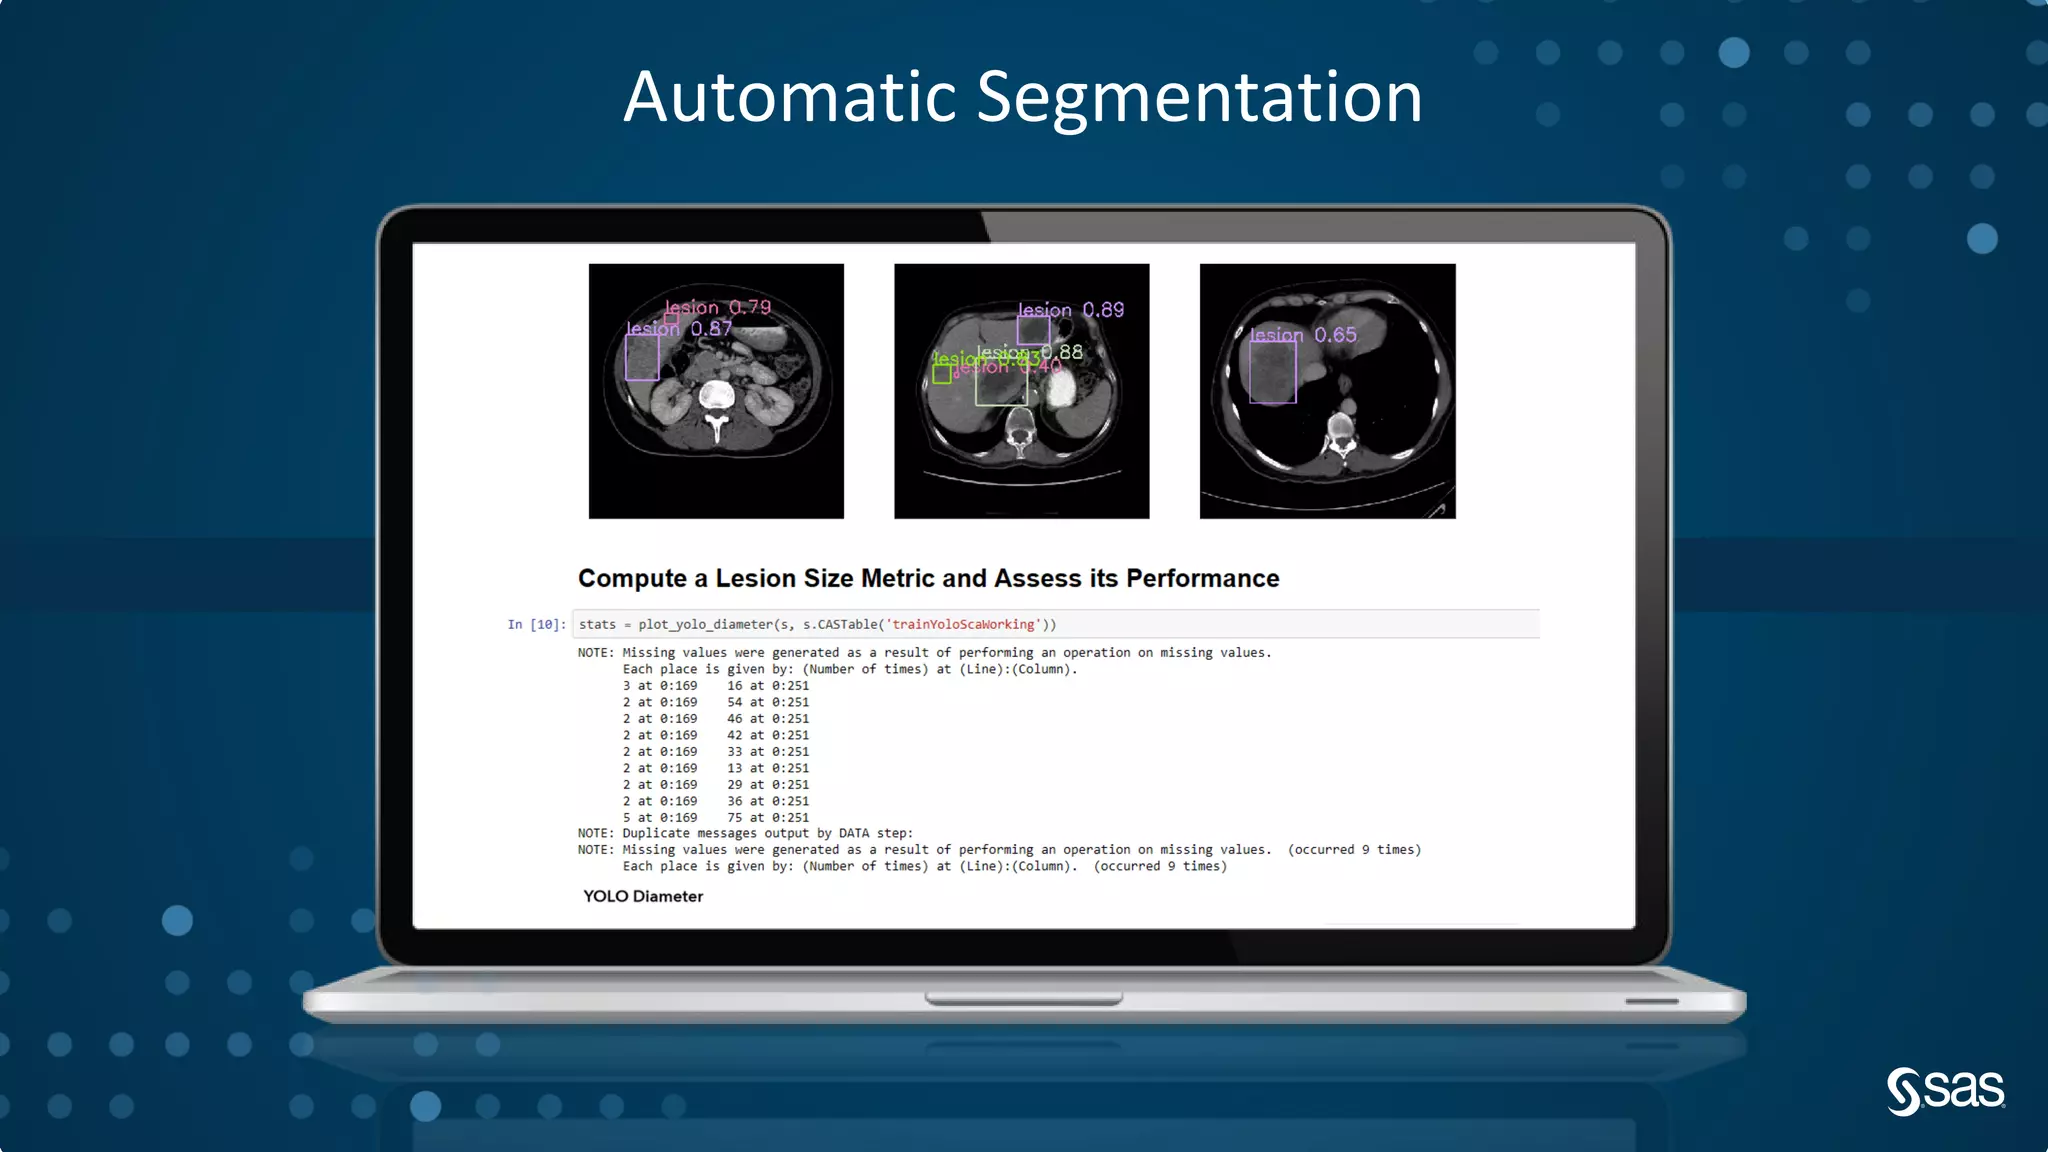Click the notebook code cell with plot_yolo_diameter
Viewport: 2048px width, 1152px height.
[1056, 624]
